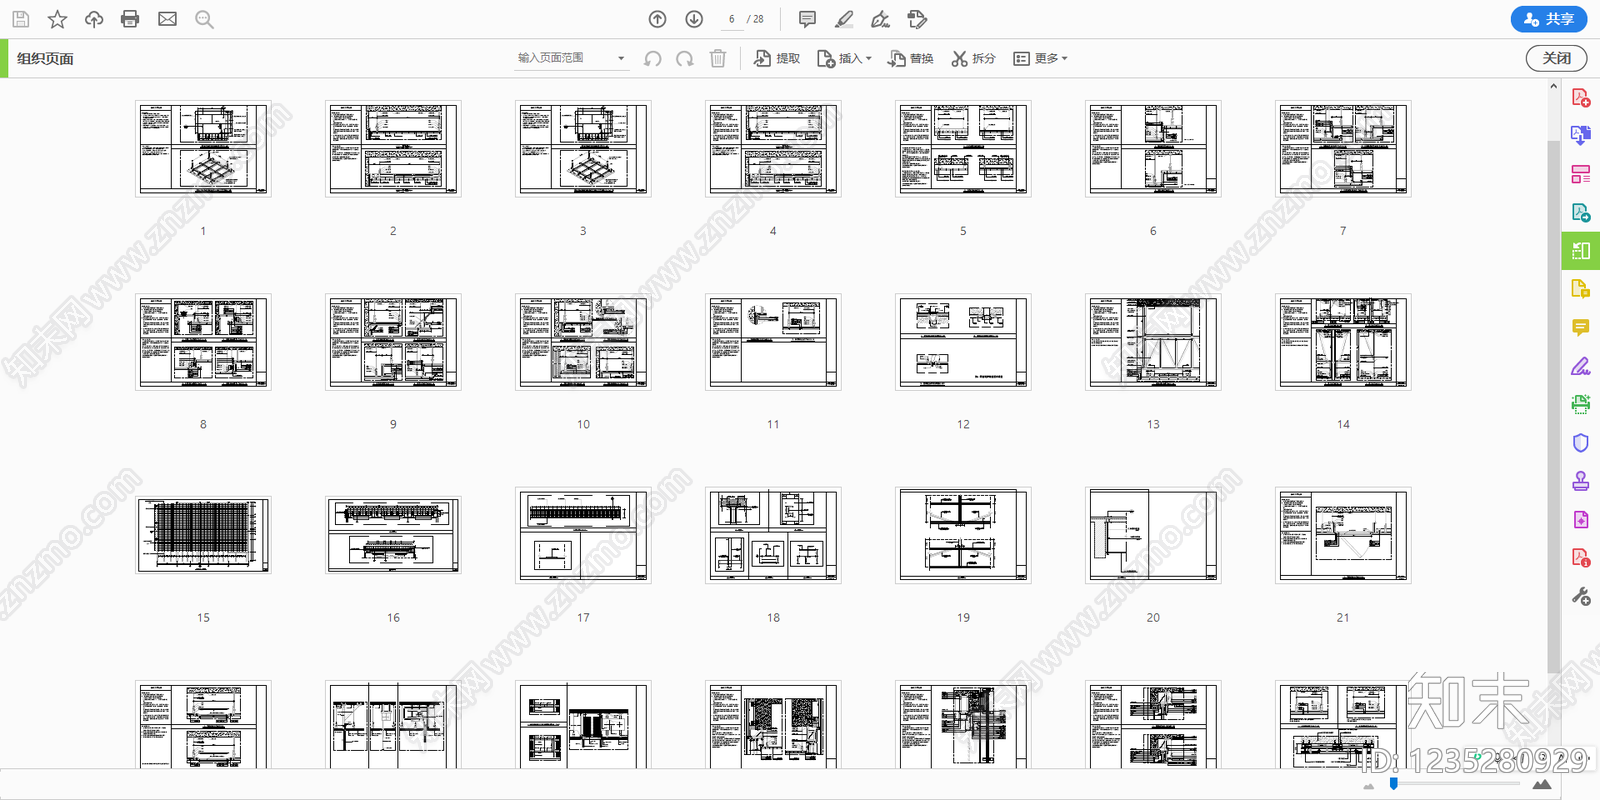The height and width of the screenshot is (800, 1600).
Task: Click the Save file icon
Action: click(20, 19)
